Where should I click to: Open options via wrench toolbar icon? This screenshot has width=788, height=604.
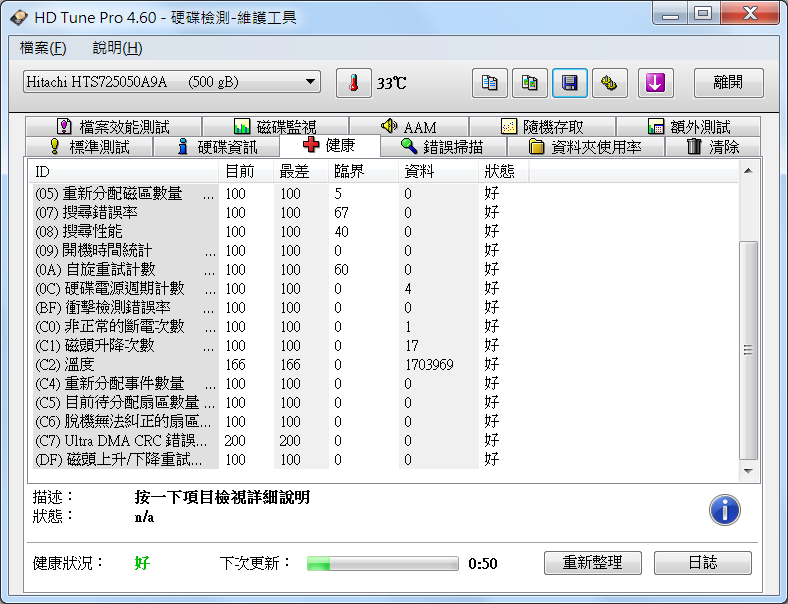[610, 83]
